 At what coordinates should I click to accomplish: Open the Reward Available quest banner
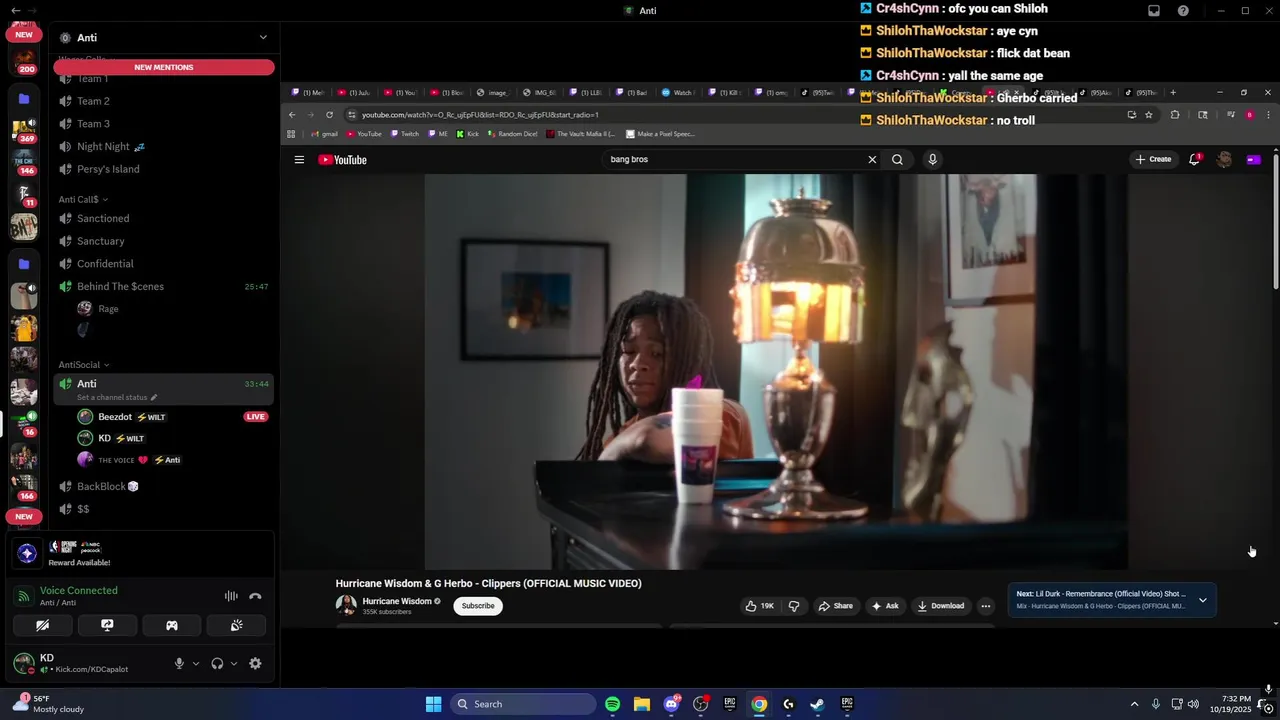point(140,553)
